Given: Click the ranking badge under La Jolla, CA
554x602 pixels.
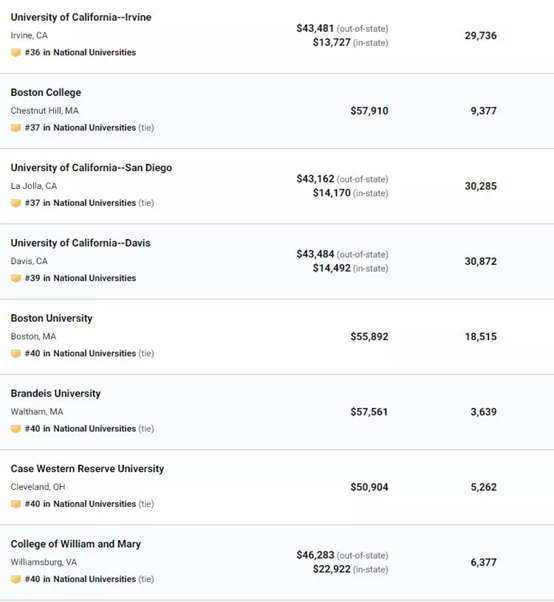Looking at the screenshot, I should pos(16,203).
